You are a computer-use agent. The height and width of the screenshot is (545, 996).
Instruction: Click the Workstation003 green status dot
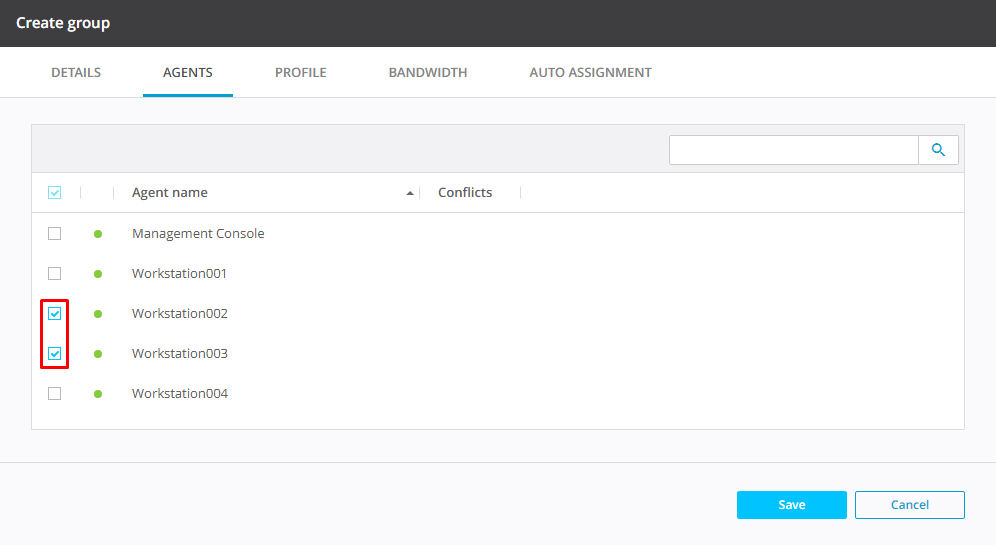pos(98,354)
